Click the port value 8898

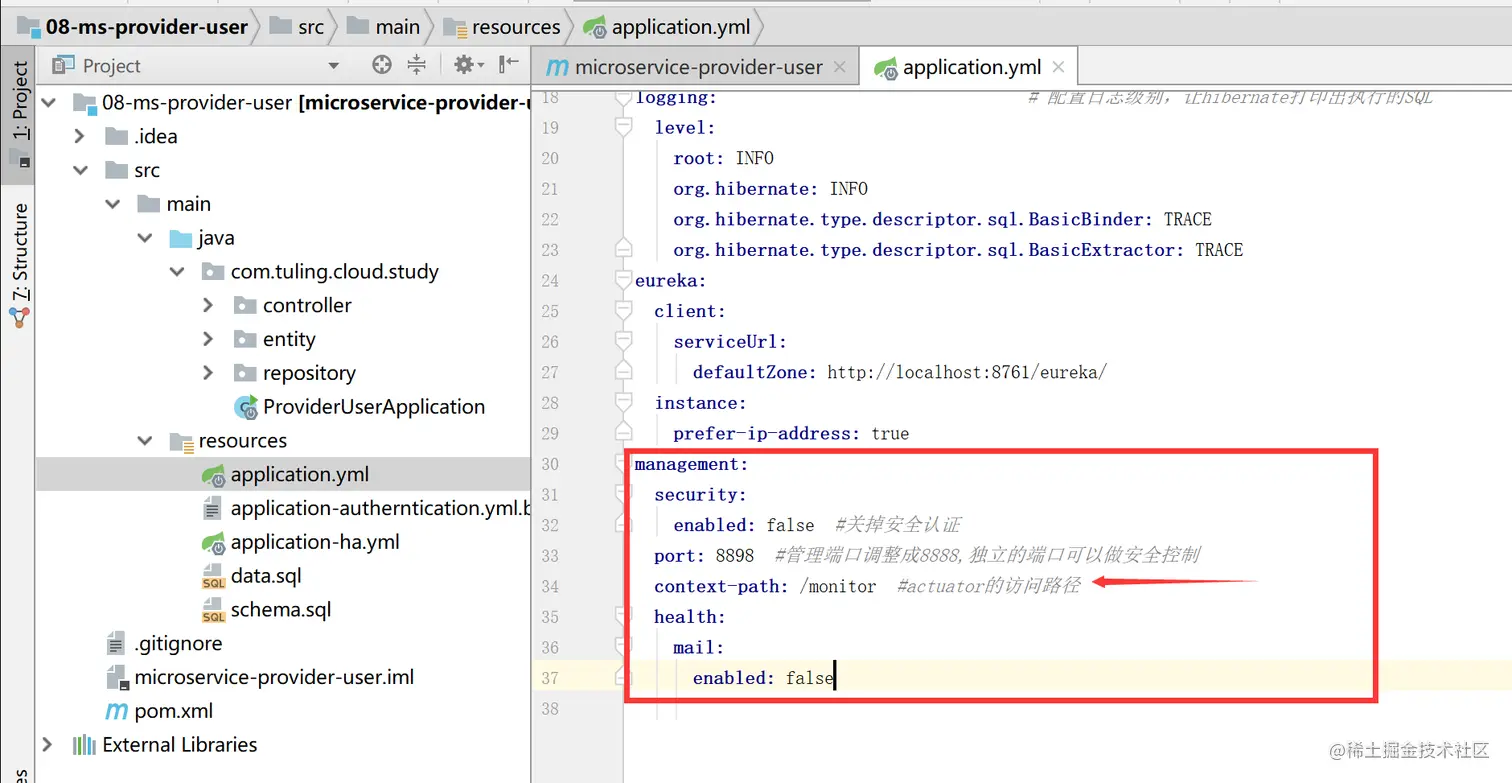tap(735, 555)
